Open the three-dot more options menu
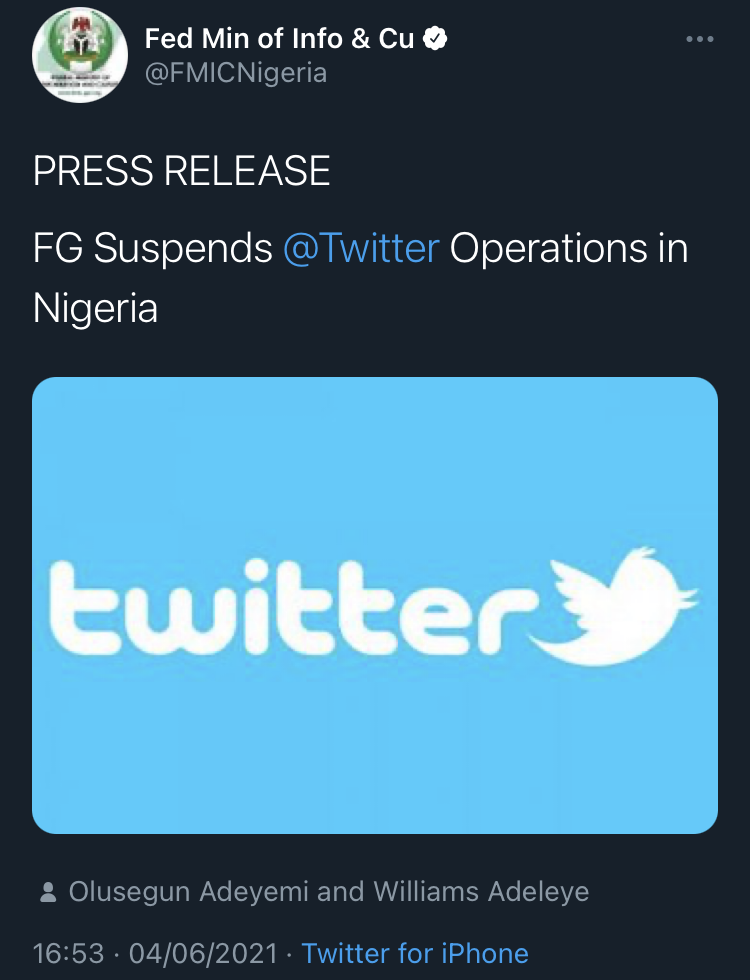The image size is (750, 980). (699, 39)
